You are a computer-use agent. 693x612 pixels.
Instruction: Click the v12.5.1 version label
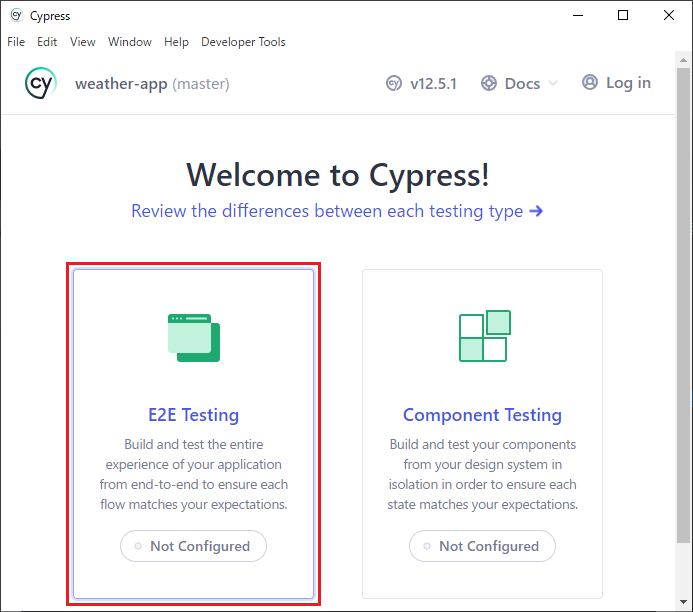click(433, 84)
